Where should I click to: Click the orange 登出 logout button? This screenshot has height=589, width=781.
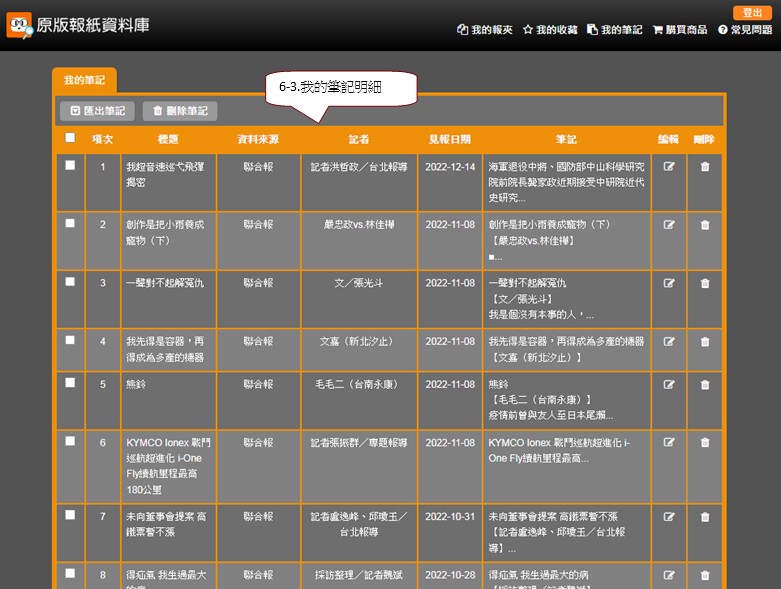click(x=752, y=13)
